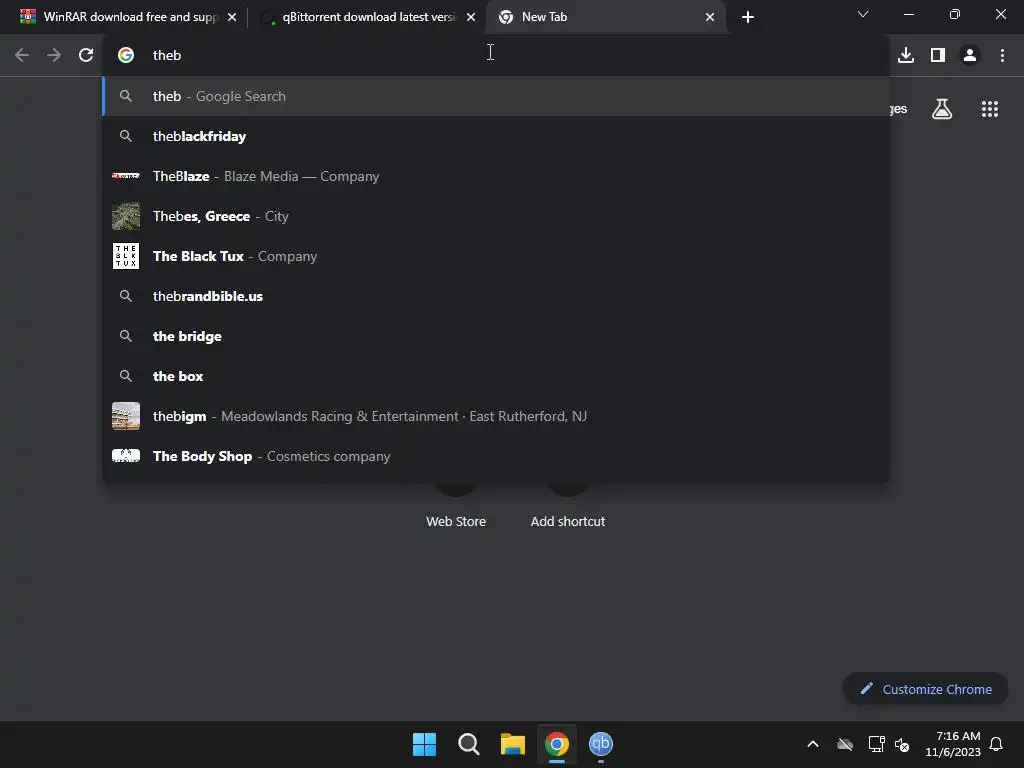Open File Explorer from taskbar

pyautogui.click(x=513, y=744)
